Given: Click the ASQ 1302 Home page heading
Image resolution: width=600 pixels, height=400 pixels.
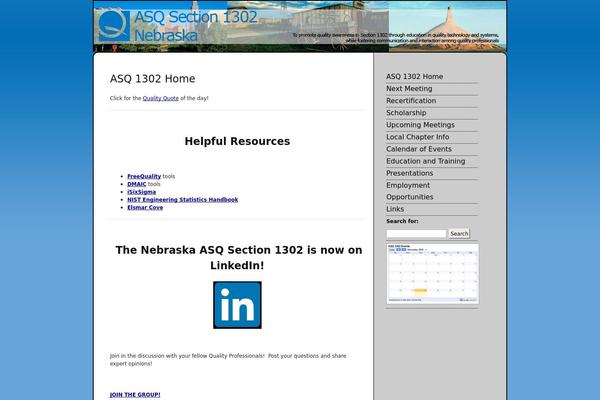Looking at the screenshot, I should click(152, 79).
